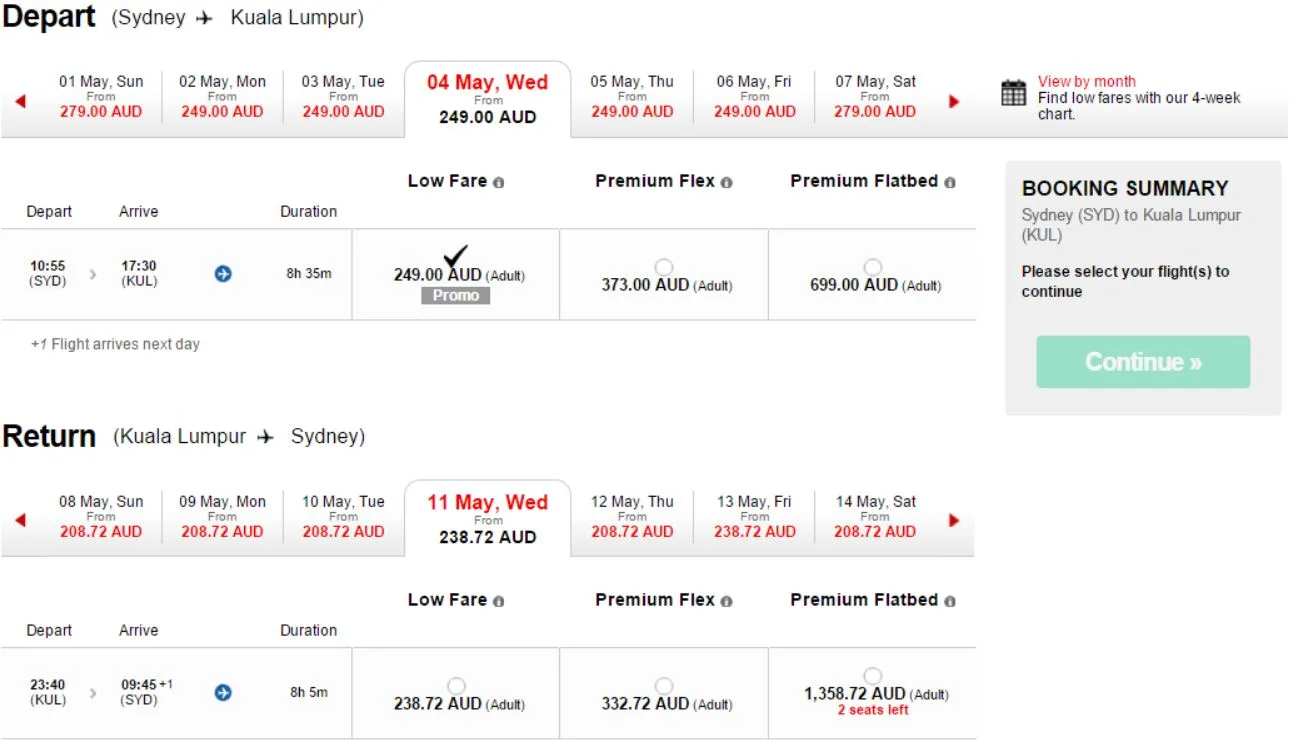
Task: Click next dates arrow in Return section
Action: click(x=954, y=520)
